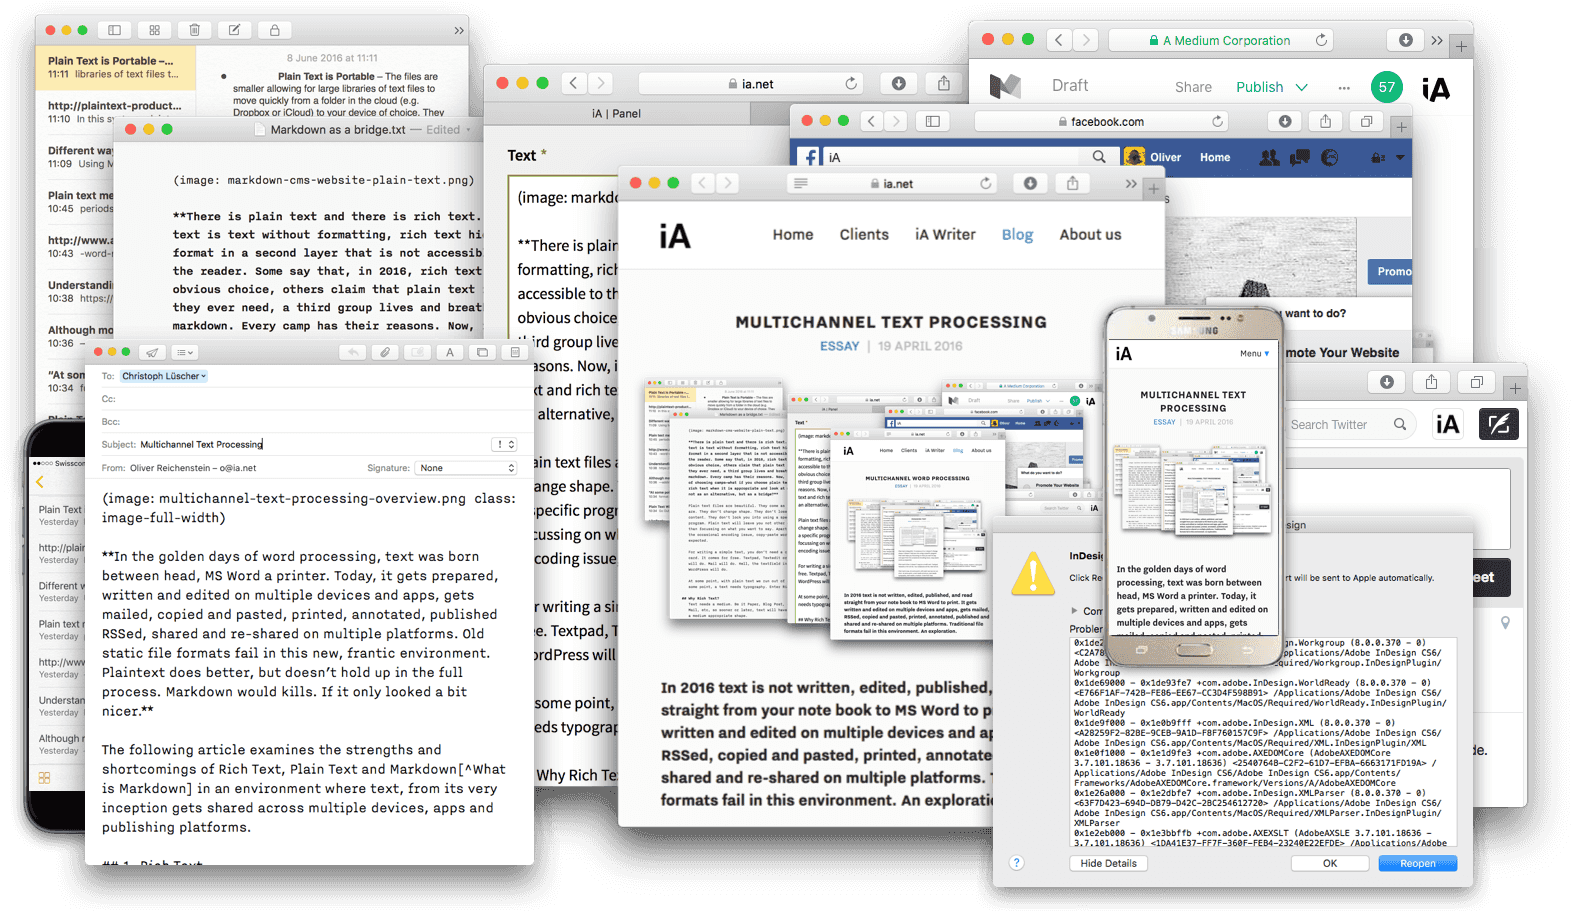1571x911 pixels.
Task: Toggle sidebar icon in Facebook Safari window
Action: 932,121
